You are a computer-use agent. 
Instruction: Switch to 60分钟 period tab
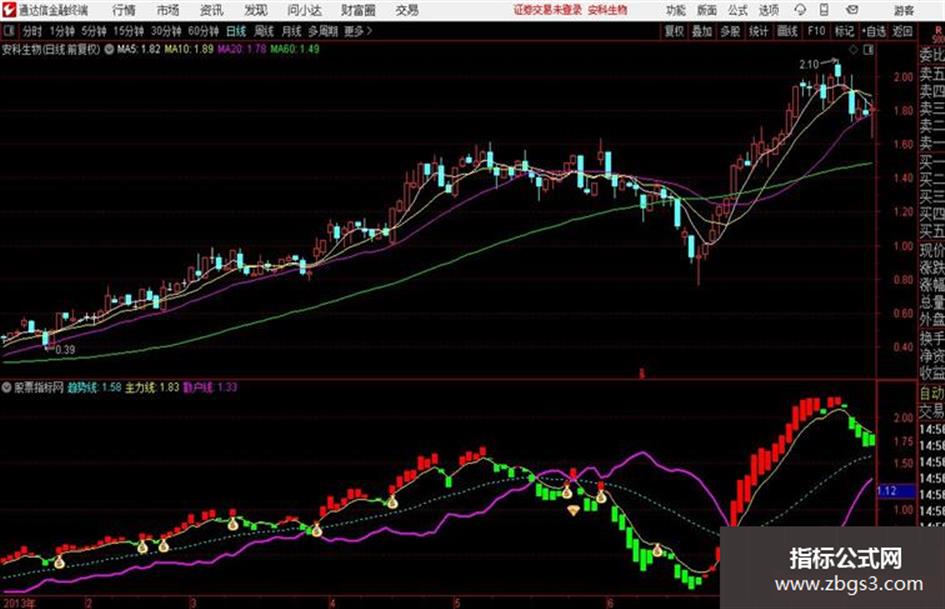[203, 31]
